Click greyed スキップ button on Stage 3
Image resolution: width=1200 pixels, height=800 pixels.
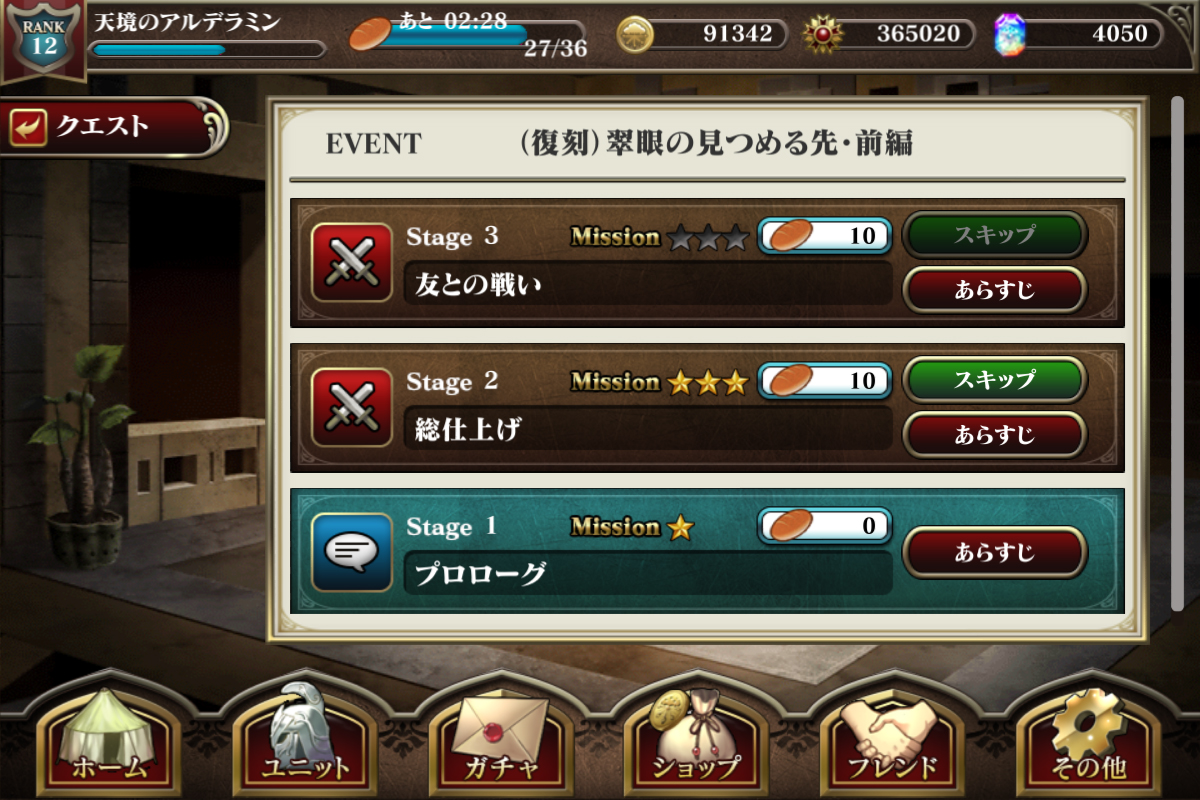(994, 236)
